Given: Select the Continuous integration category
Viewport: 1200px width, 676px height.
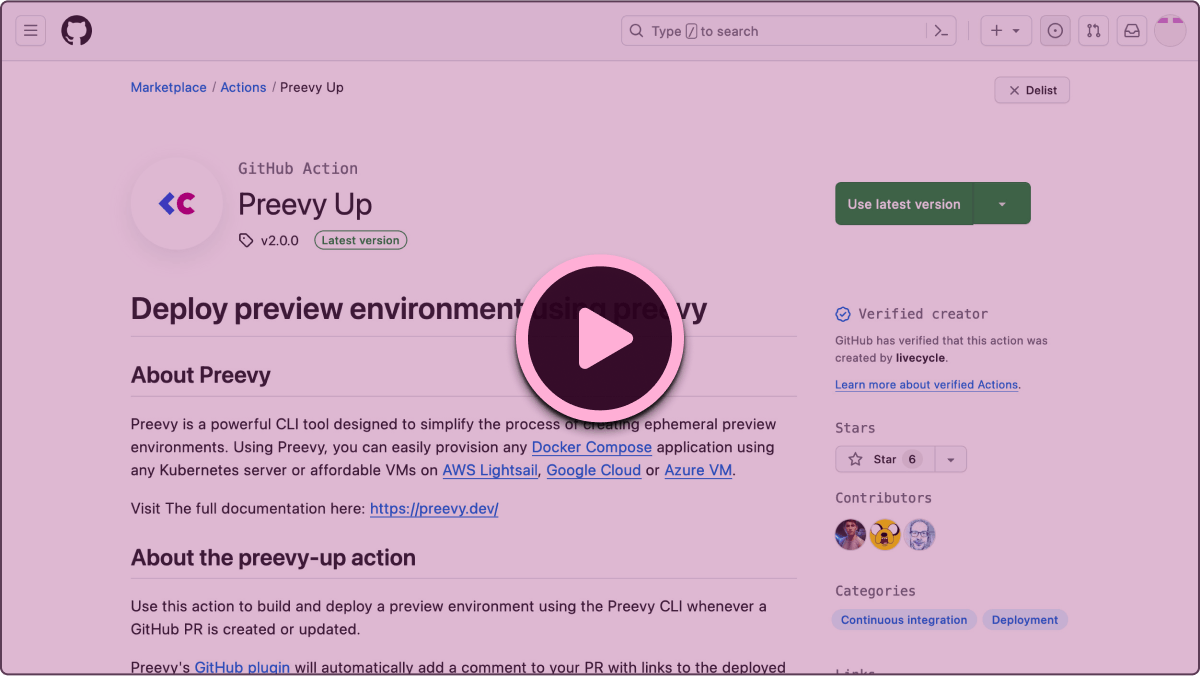Looking at the screenshot, I should pos(904,620).
